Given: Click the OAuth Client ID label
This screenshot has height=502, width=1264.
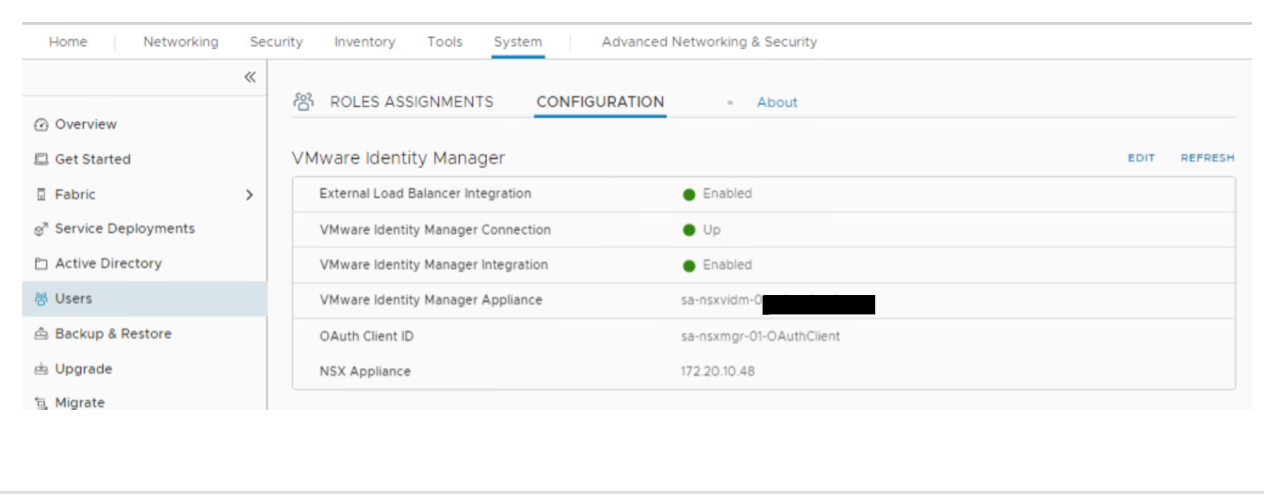Looking at the screenshot, I should 366,337.
